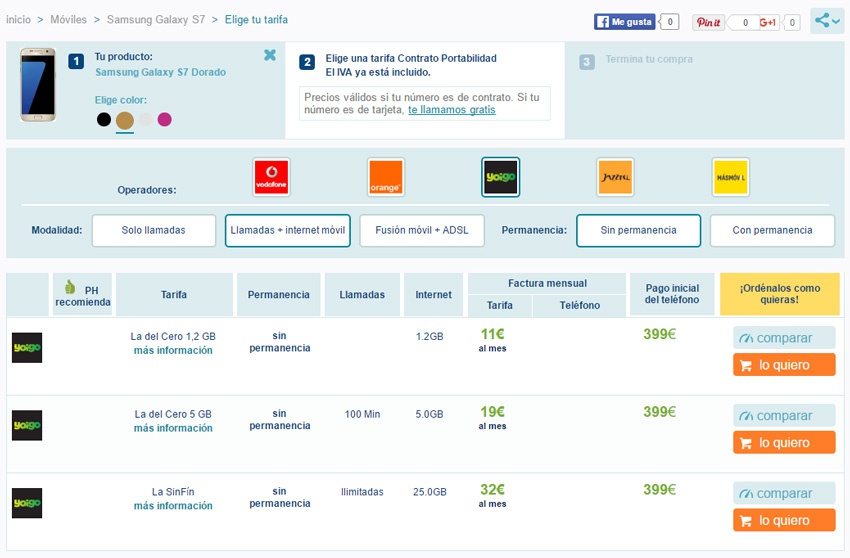Select Solo llamadas modality
The image size is (850, 558).
(153, 230)
